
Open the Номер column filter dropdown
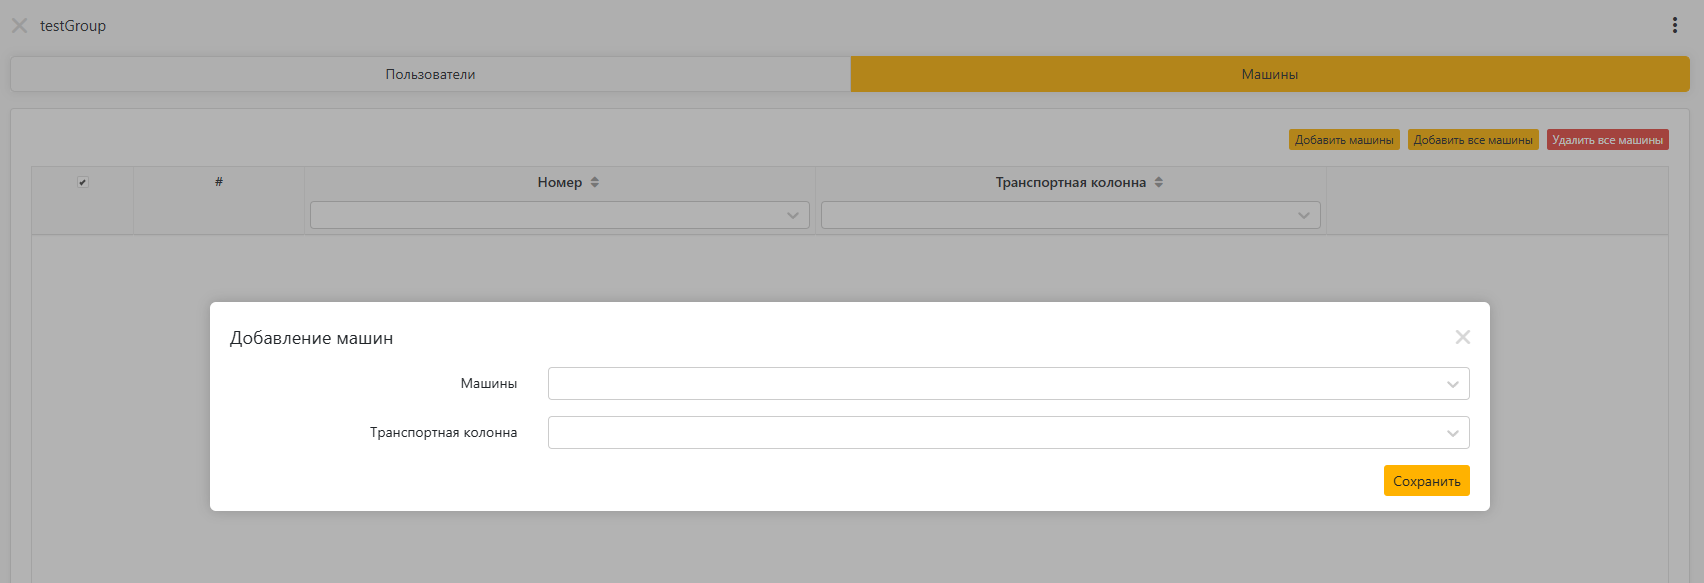pyautogui.click(x=559, y=215)
